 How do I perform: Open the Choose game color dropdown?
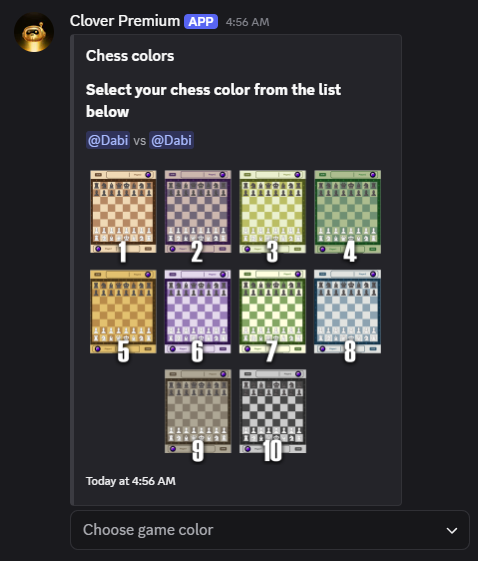pos(270,530)
